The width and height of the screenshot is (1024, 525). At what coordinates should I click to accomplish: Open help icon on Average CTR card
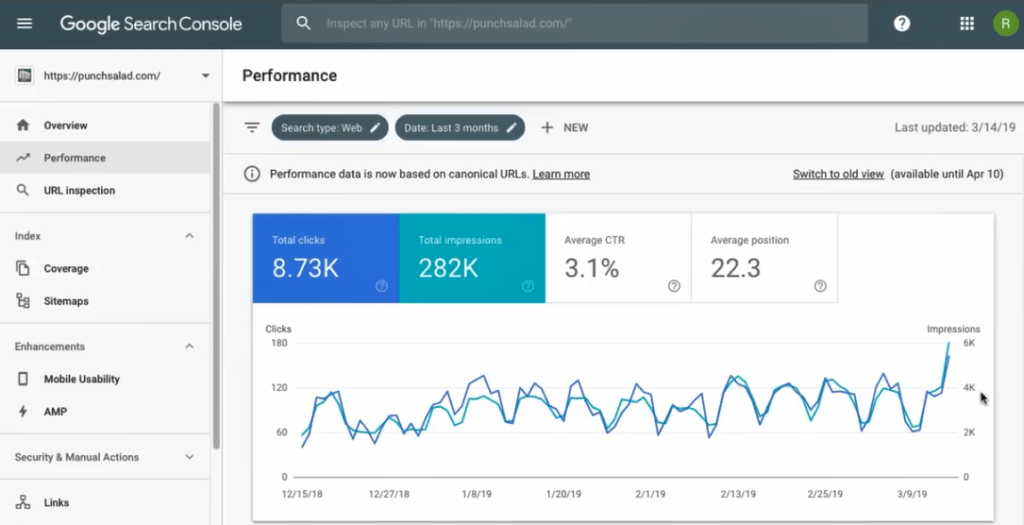[674, 286]
